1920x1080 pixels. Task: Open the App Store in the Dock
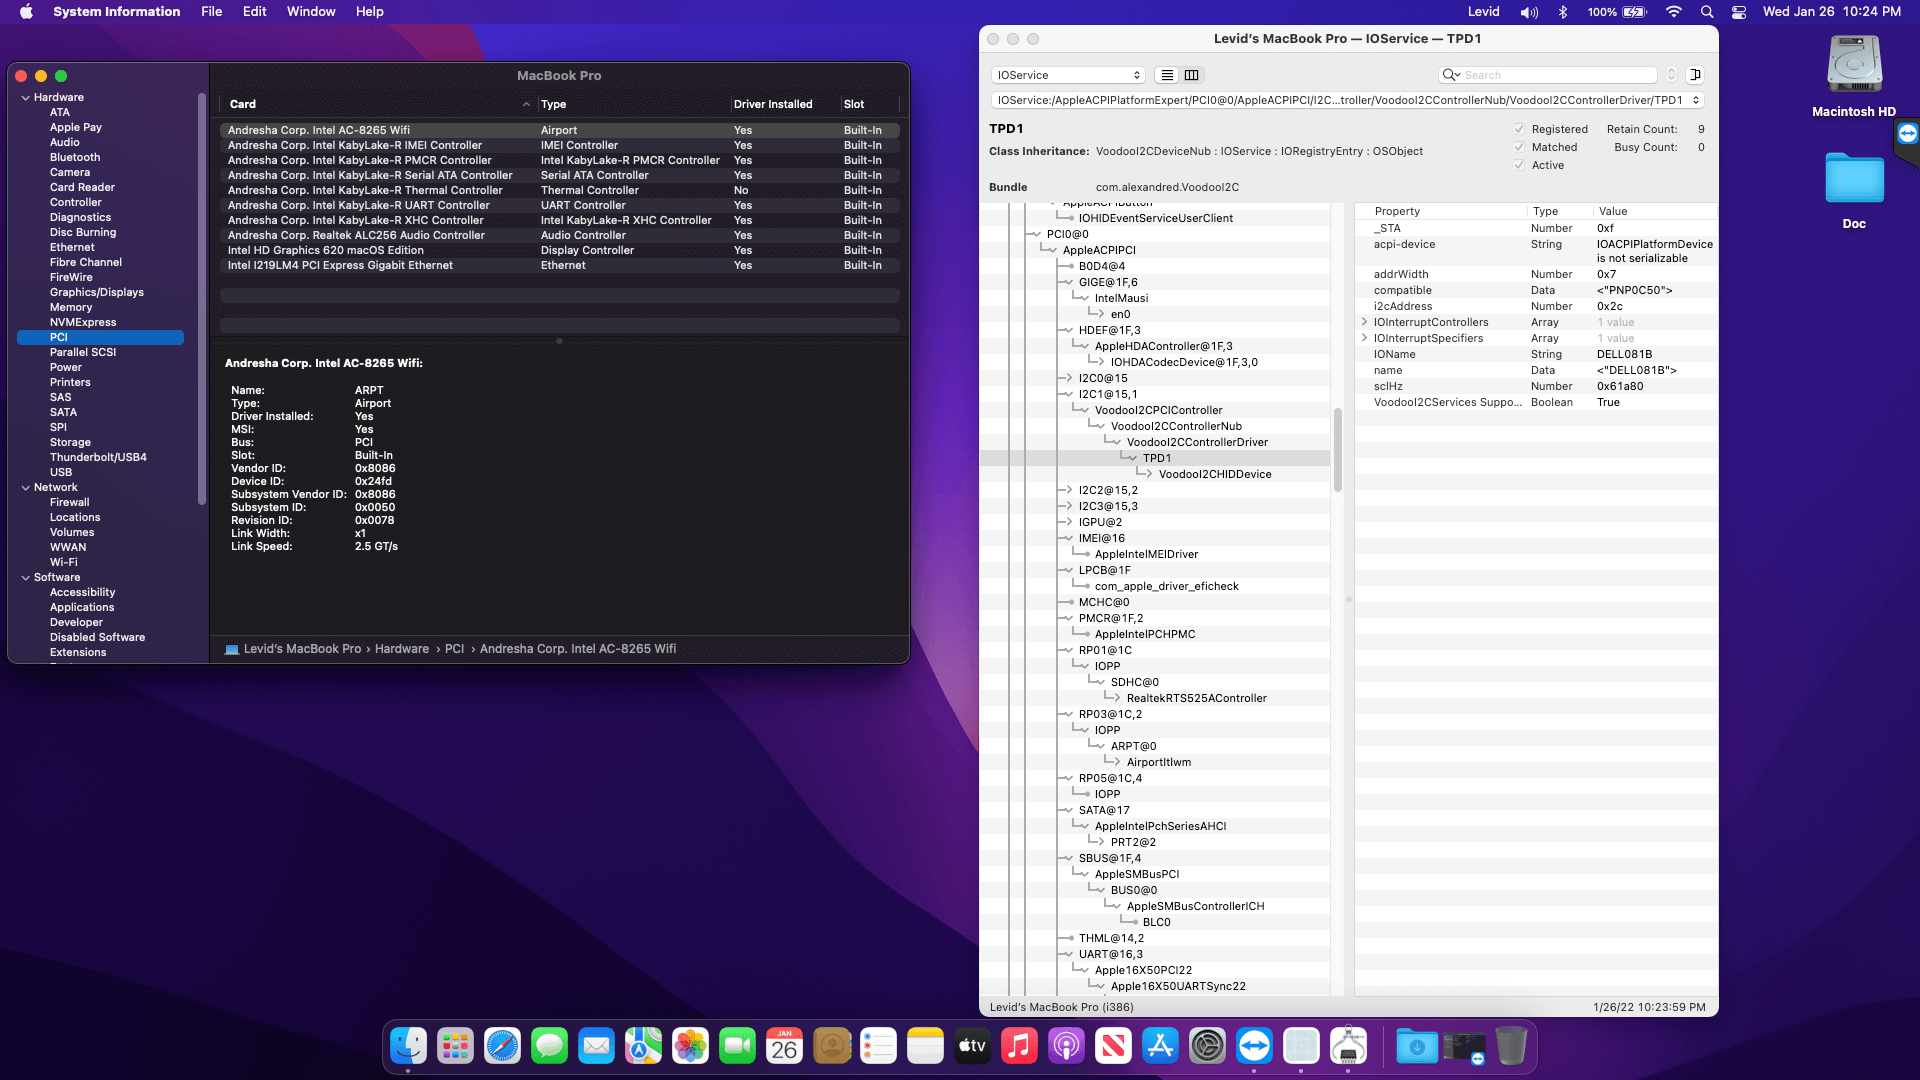coord(1160,1046)
